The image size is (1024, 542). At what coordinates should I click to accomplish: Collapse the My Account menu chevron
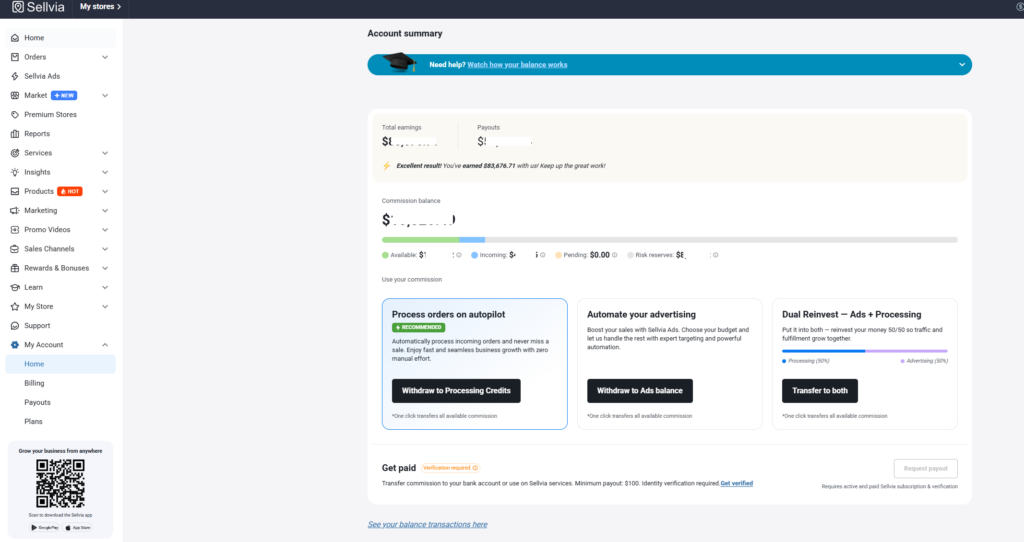pos(105,345)
